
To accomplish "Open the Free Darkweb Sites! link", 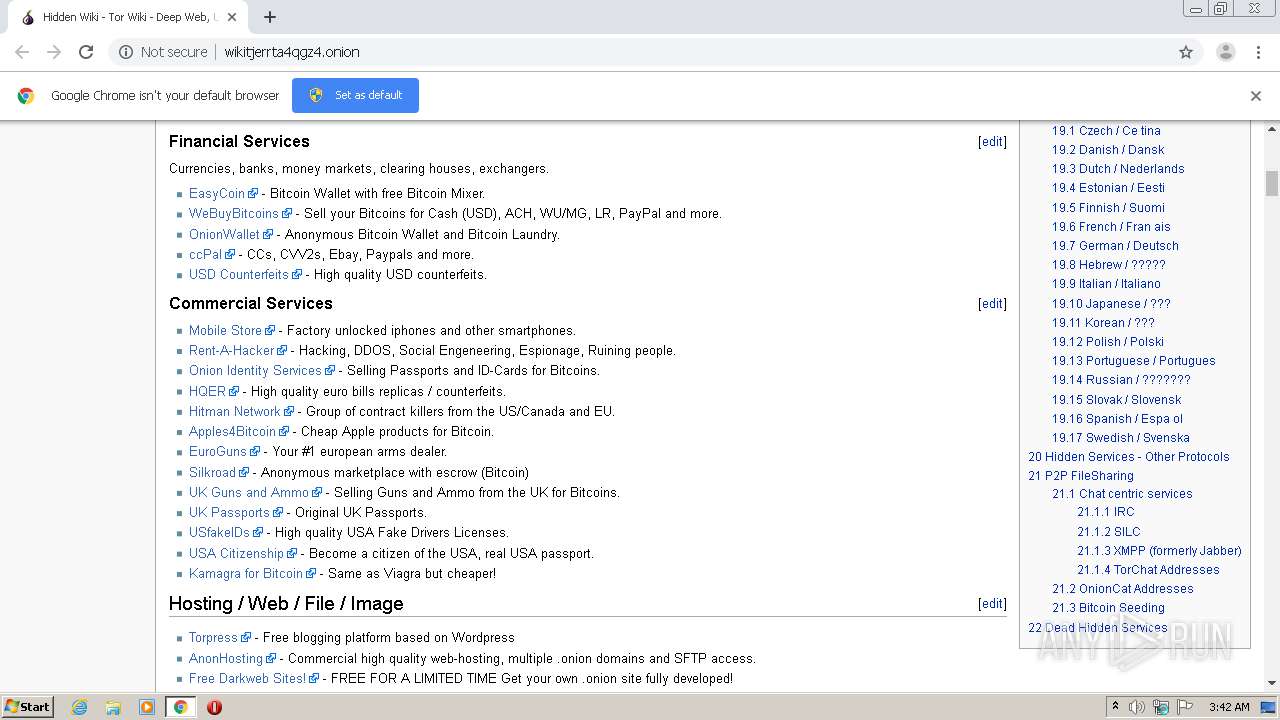I will (x=247, y=679).
